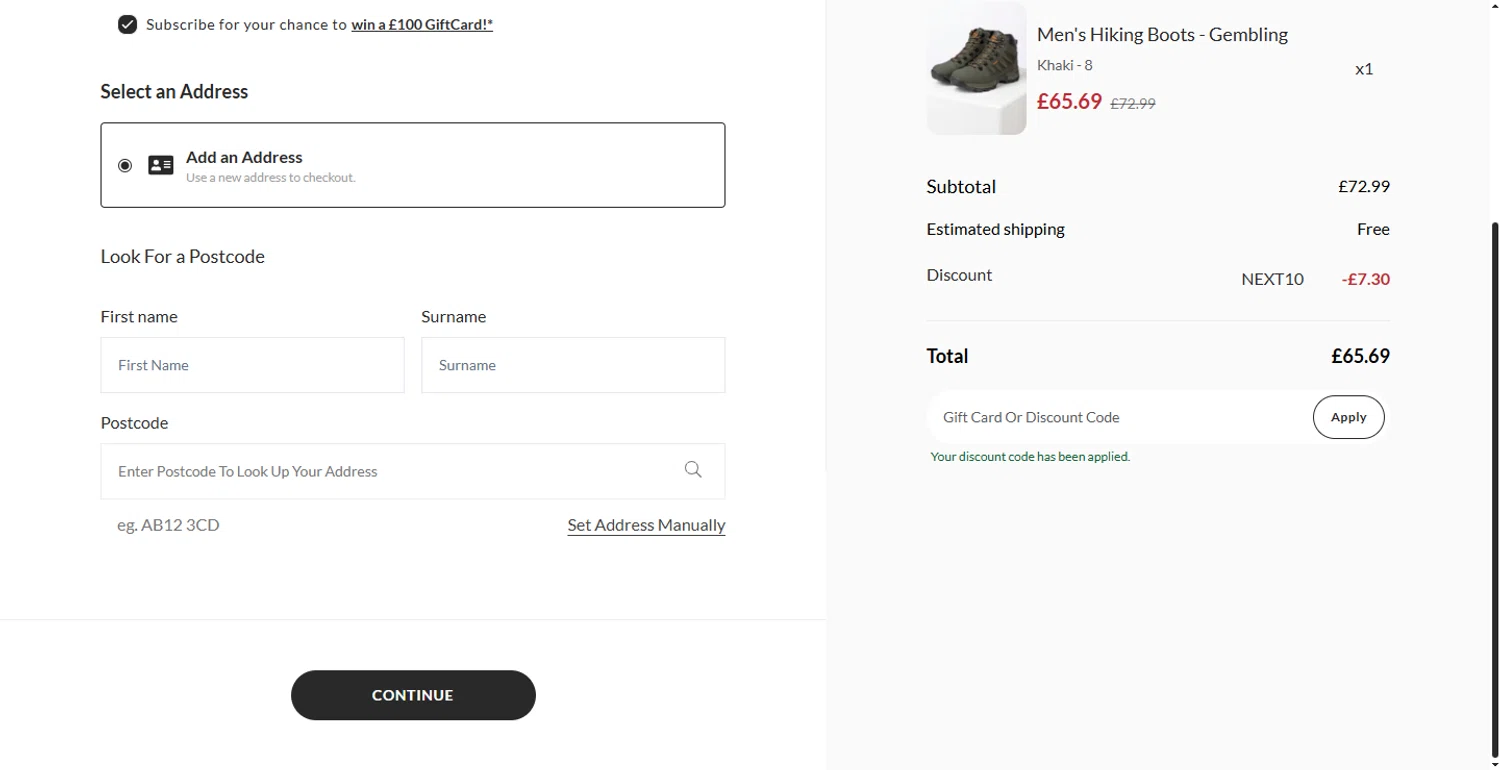Click the Gift Card Or Discount Code field

(x=1118, y=417)
